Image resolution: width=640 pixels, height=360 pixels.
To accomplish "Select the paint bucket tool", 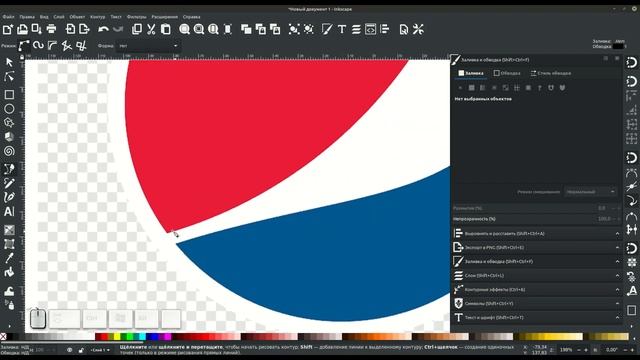I will [9, 272].
